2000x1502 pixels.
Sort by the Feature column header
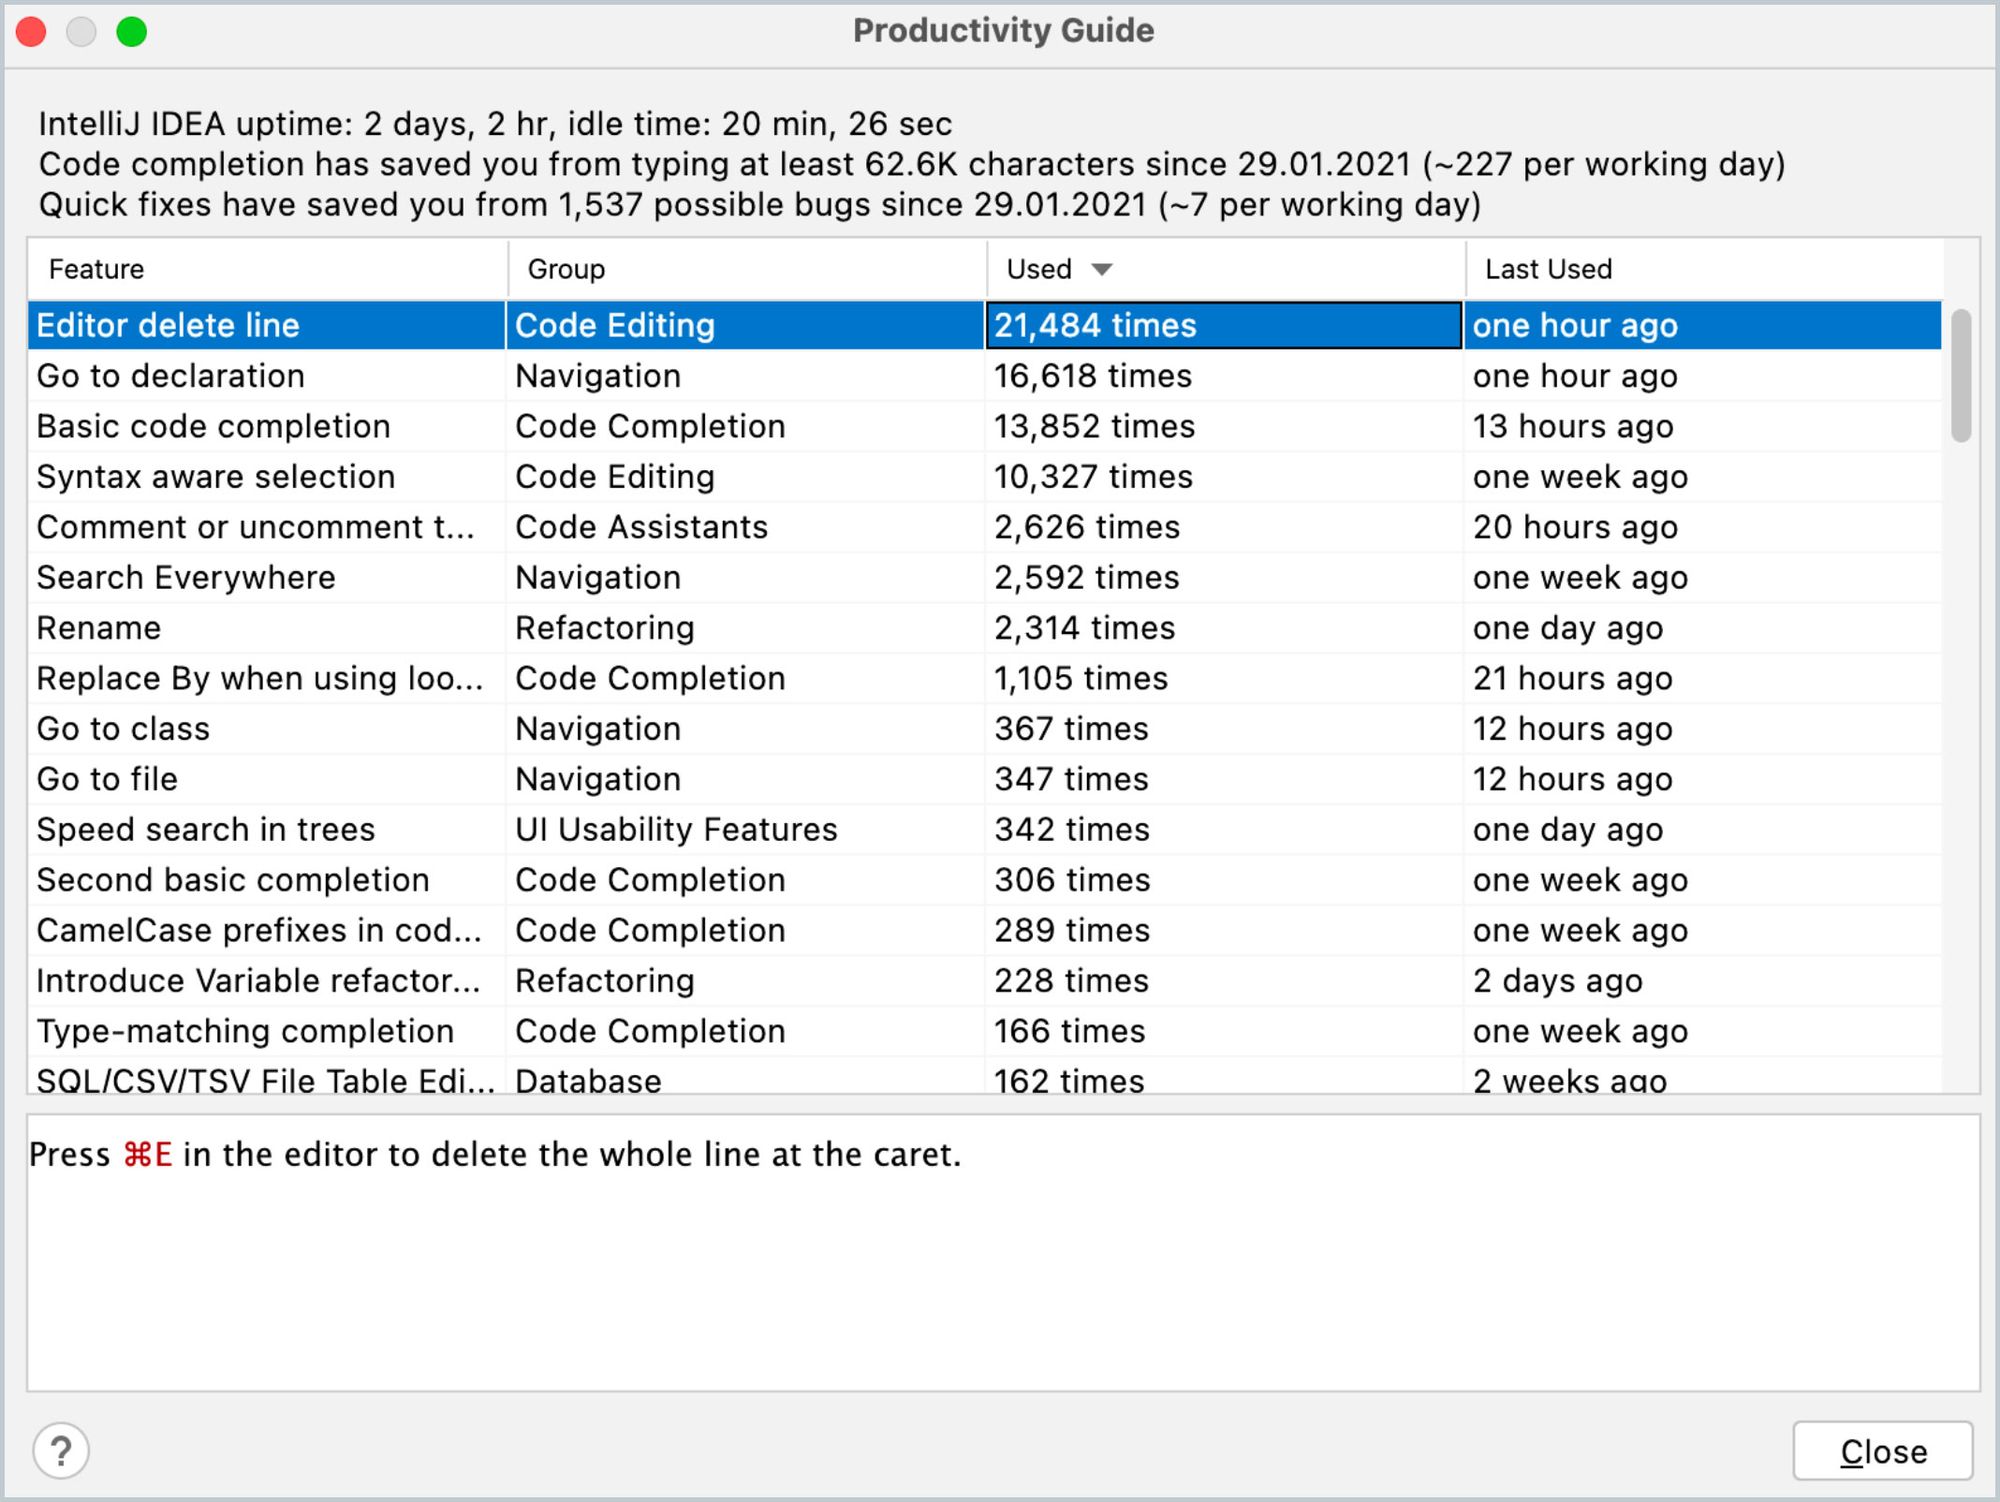[x=267, y=269]
